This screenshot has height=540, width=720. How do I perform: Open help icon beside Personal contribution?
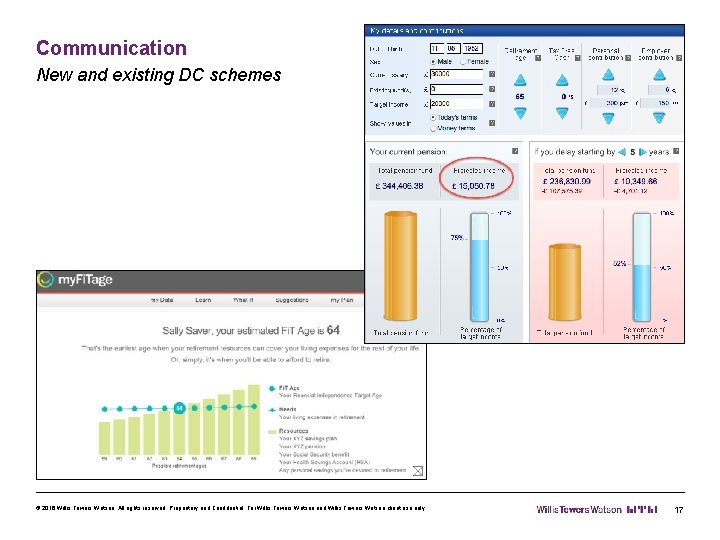coord(628,58)
